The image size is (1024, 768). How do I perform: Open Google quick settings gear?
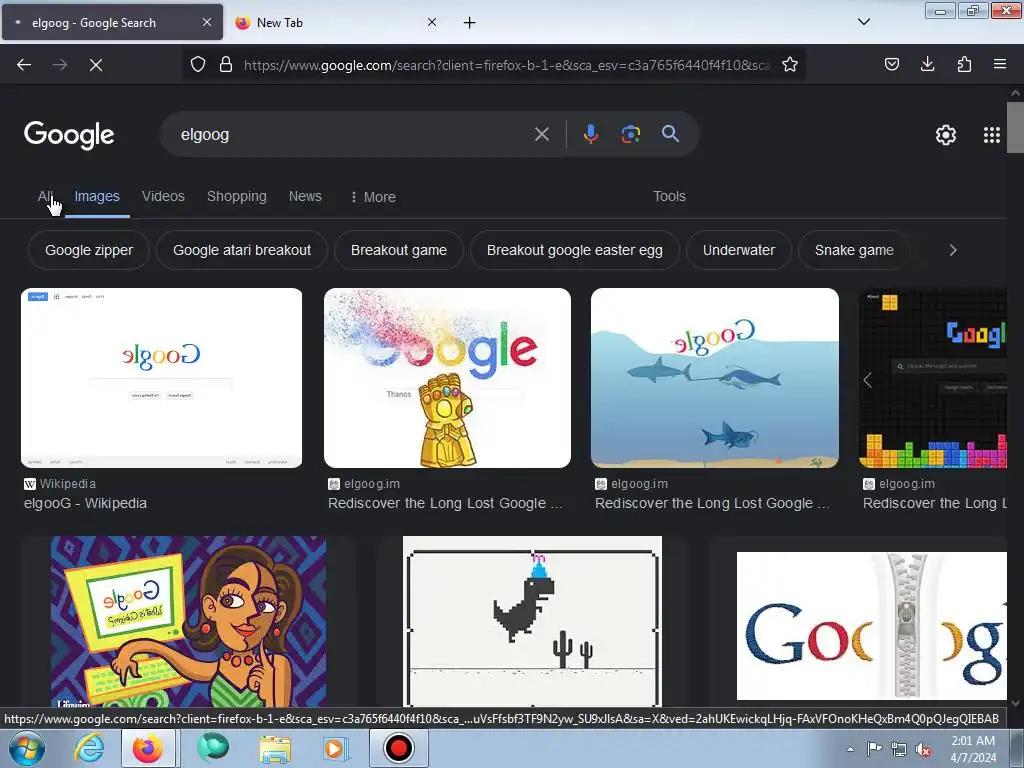(x=946, y=135)
